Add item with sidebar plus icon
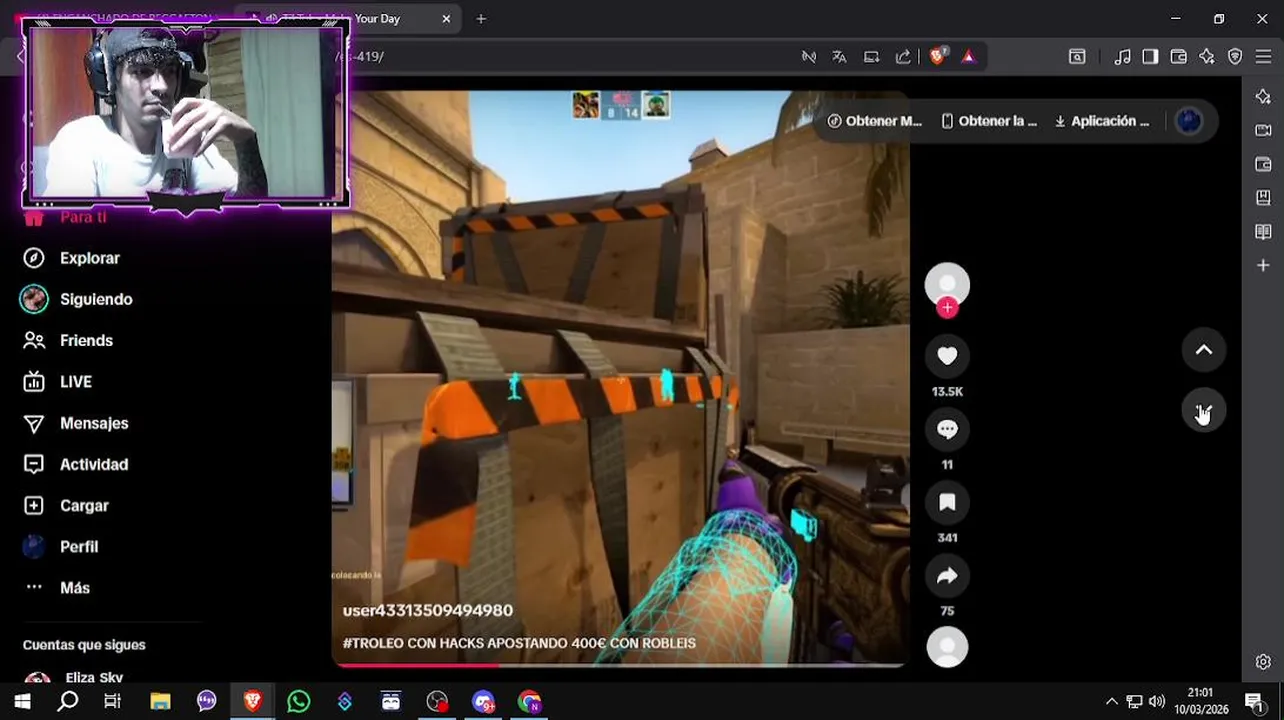 pos(1263,266)
